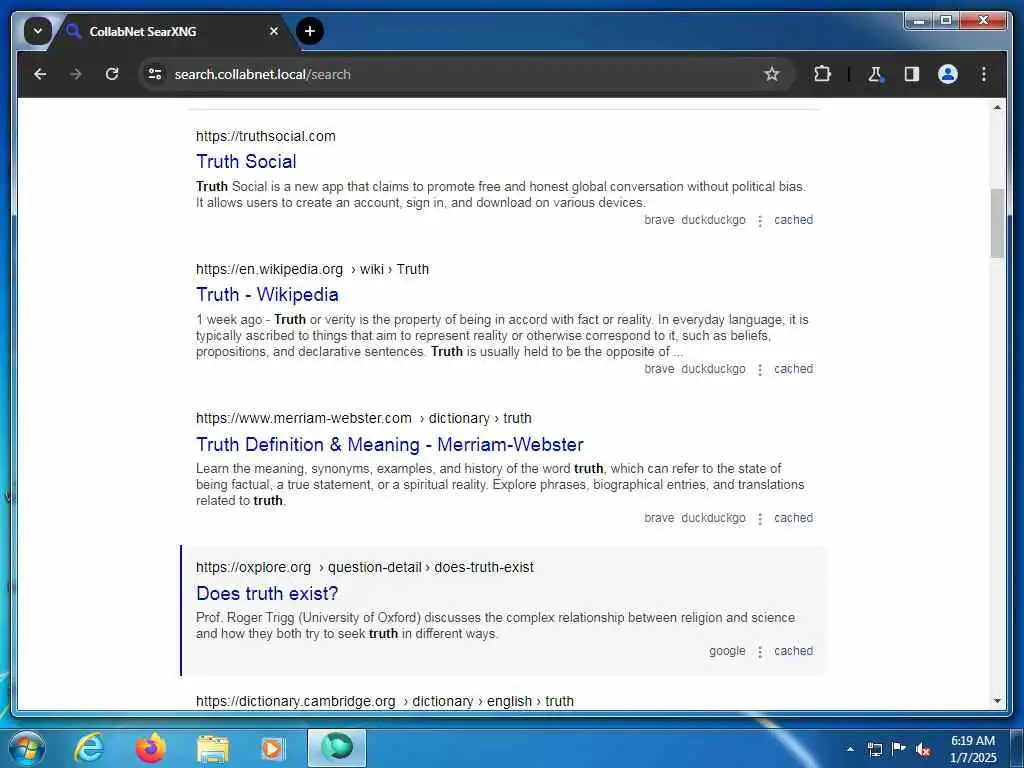Expand options dots for Truth Social
The image size is (1024, 768).
click(760, 221)
